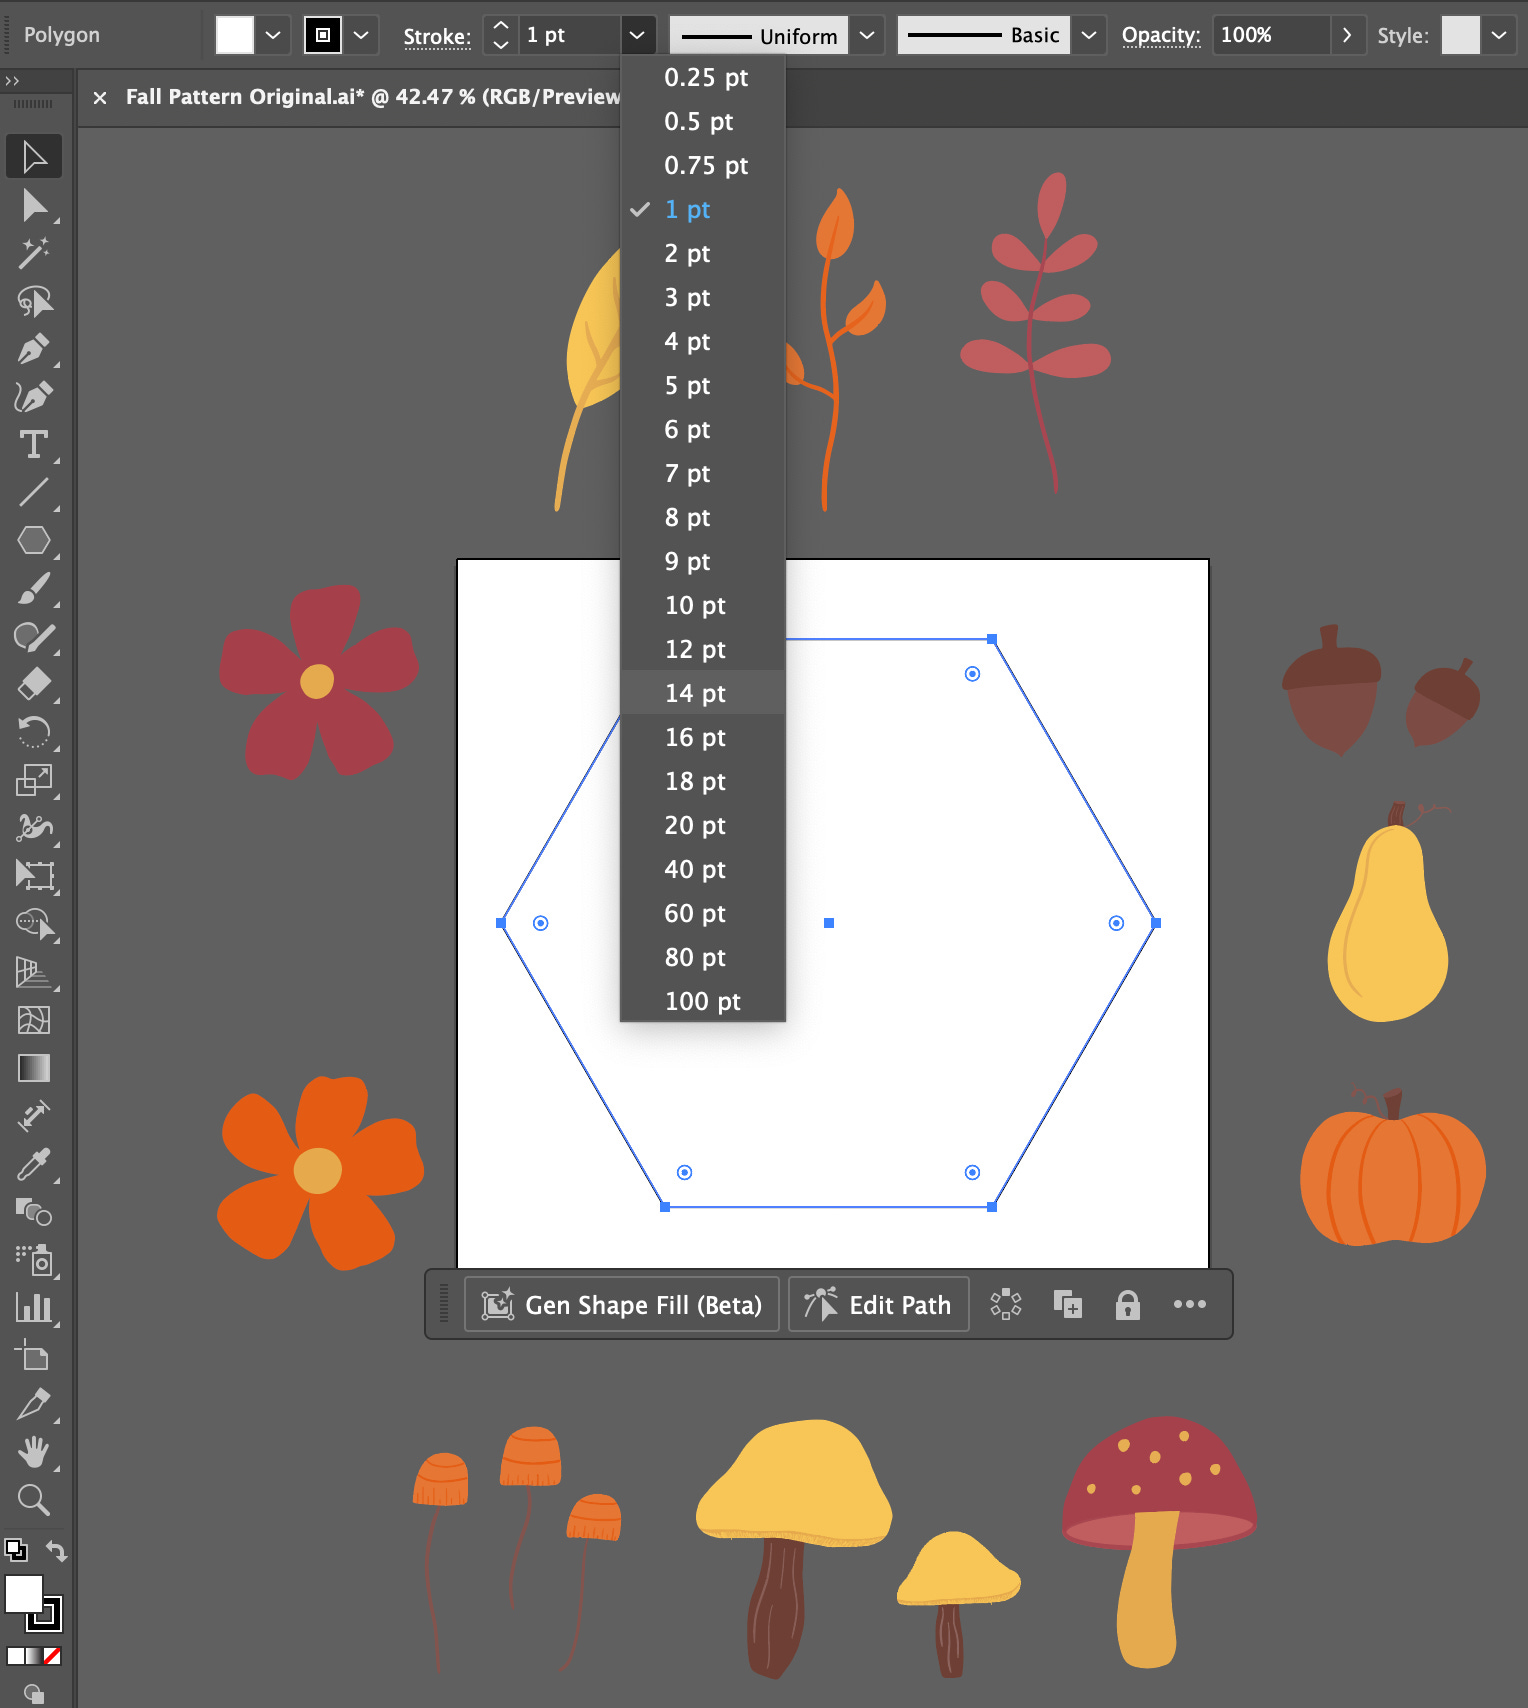The height and width of the screenshot is (1708, 1528).
Task: Select the Perspective Grid tool
Action: 34,972
